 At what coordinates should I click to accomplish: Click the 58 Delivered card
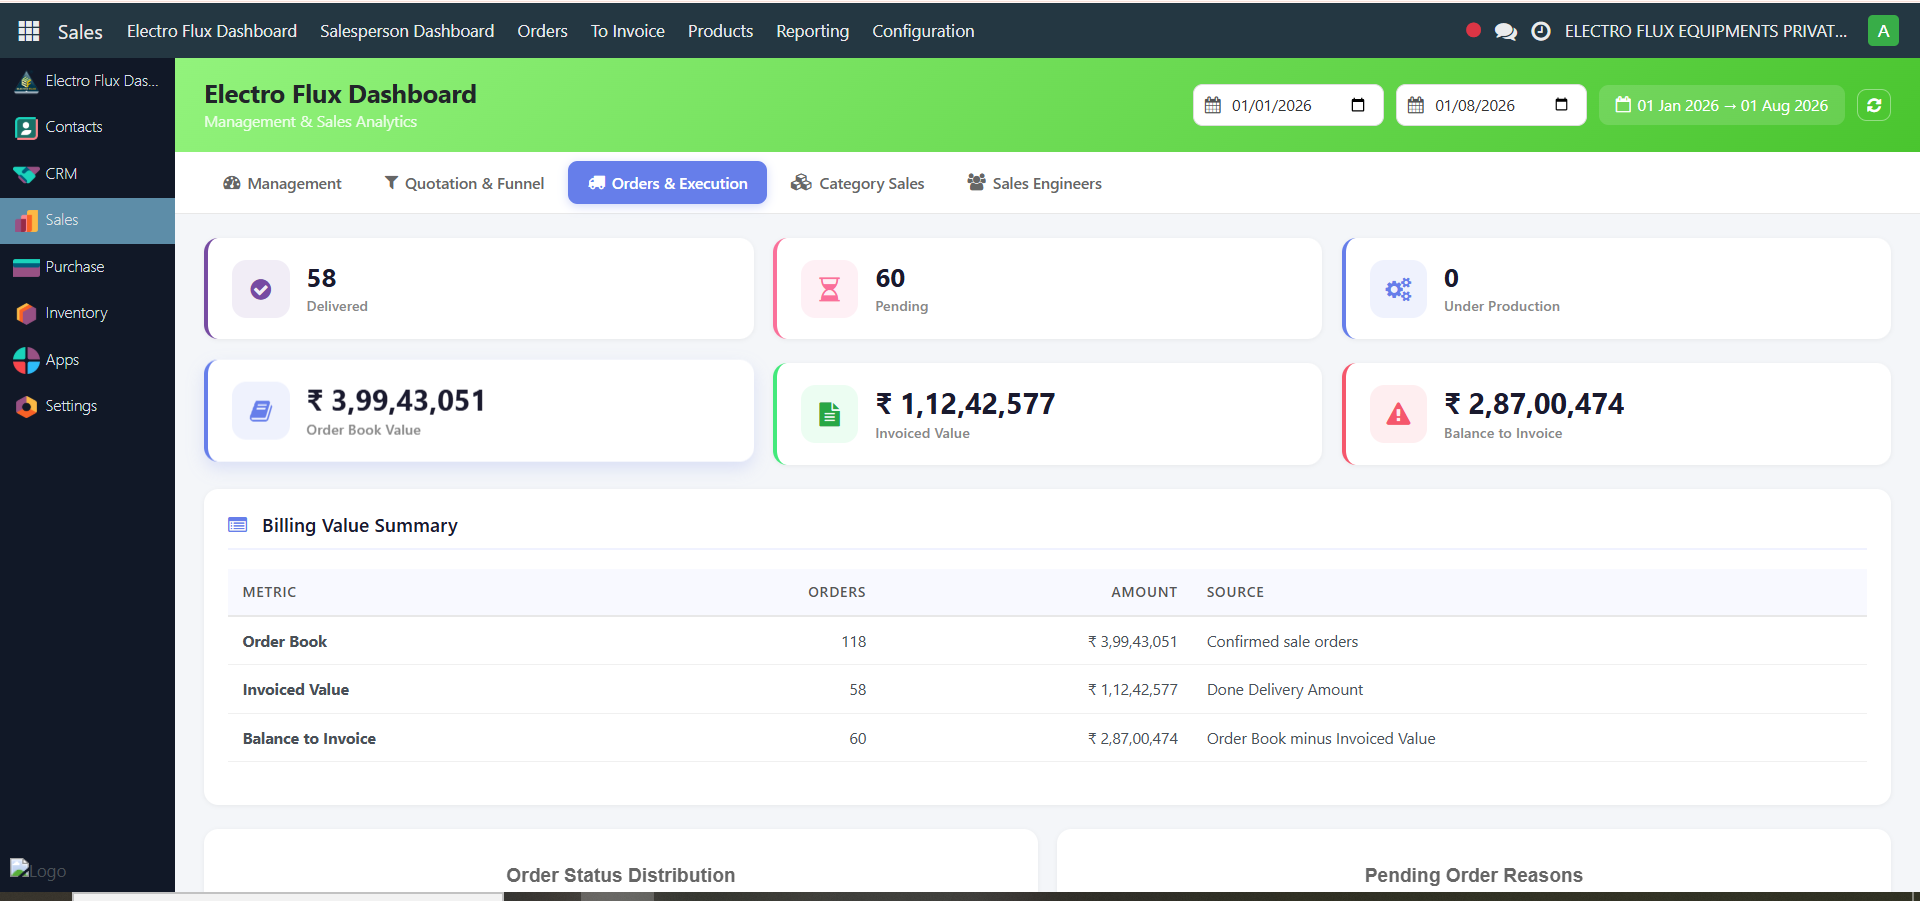point(479,289)
